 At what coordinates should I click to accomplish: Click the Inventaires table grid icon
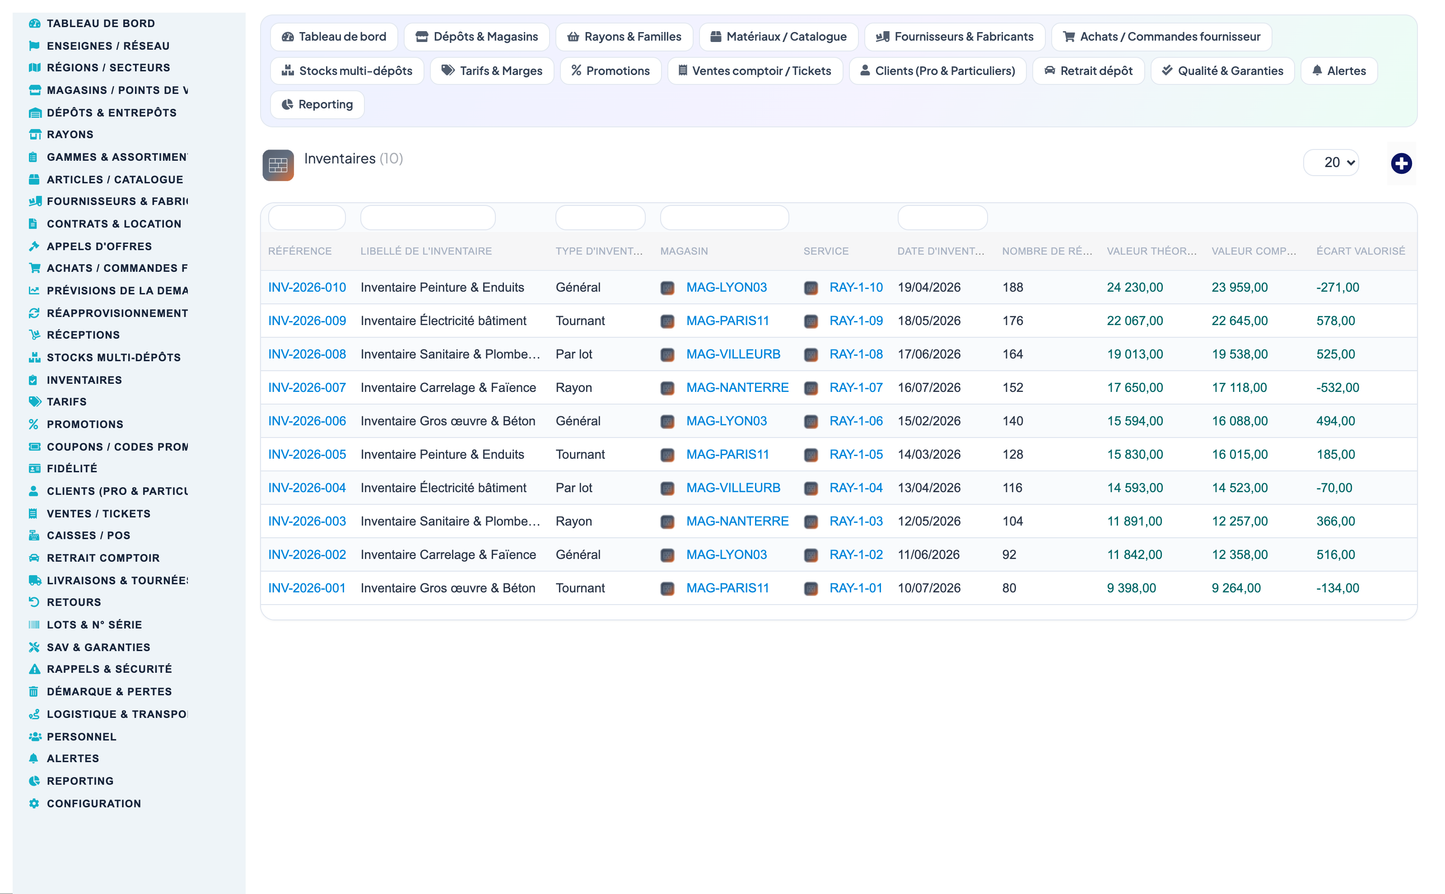(x=278, y=165)
